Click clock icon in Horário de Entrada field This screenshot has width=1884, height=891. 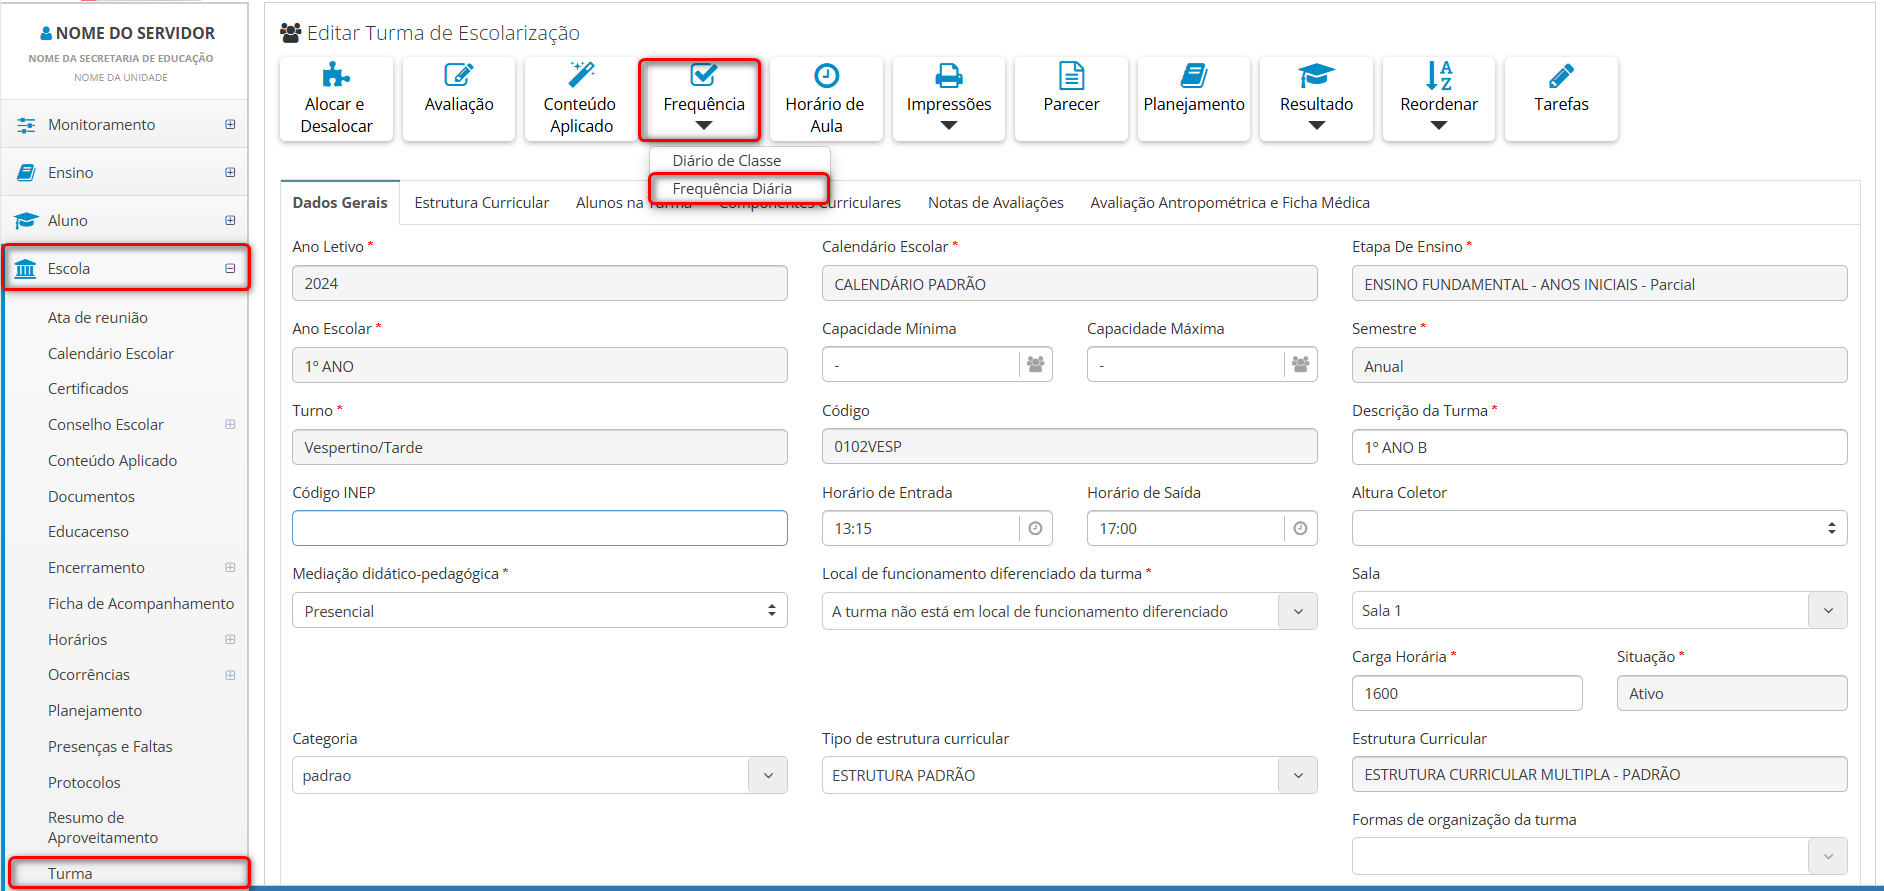click(x=1035, y=528)
